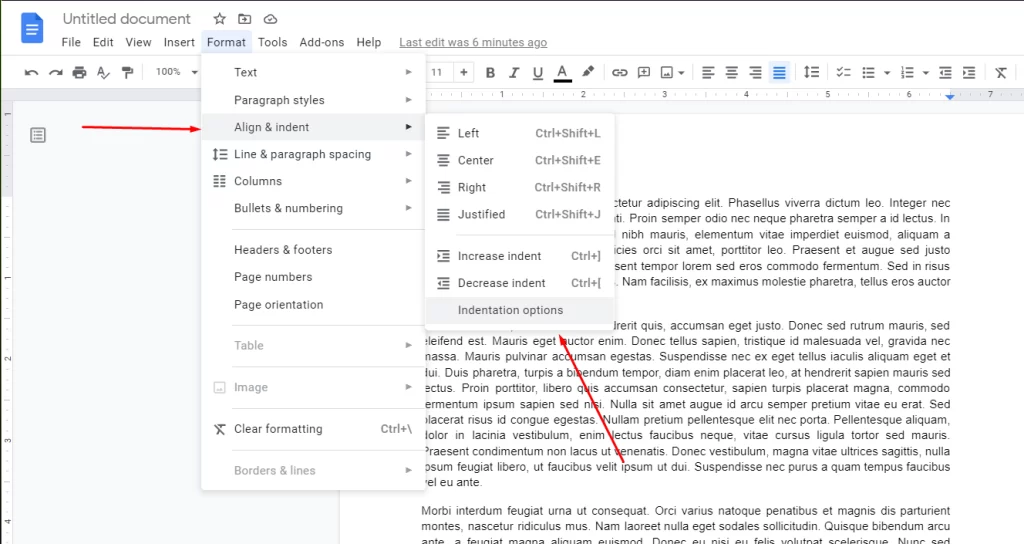1024x544 pixels.
Task: Open the highlight color picker
Action: tap(588, 72)
